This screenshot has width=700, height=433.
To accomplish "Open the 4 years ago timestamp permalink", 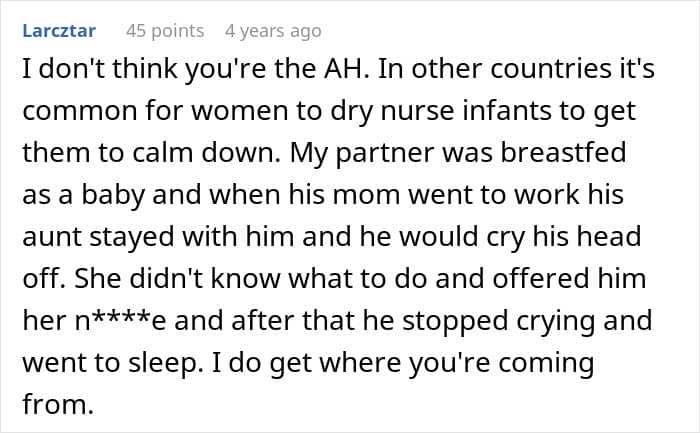I will [273, 31].
